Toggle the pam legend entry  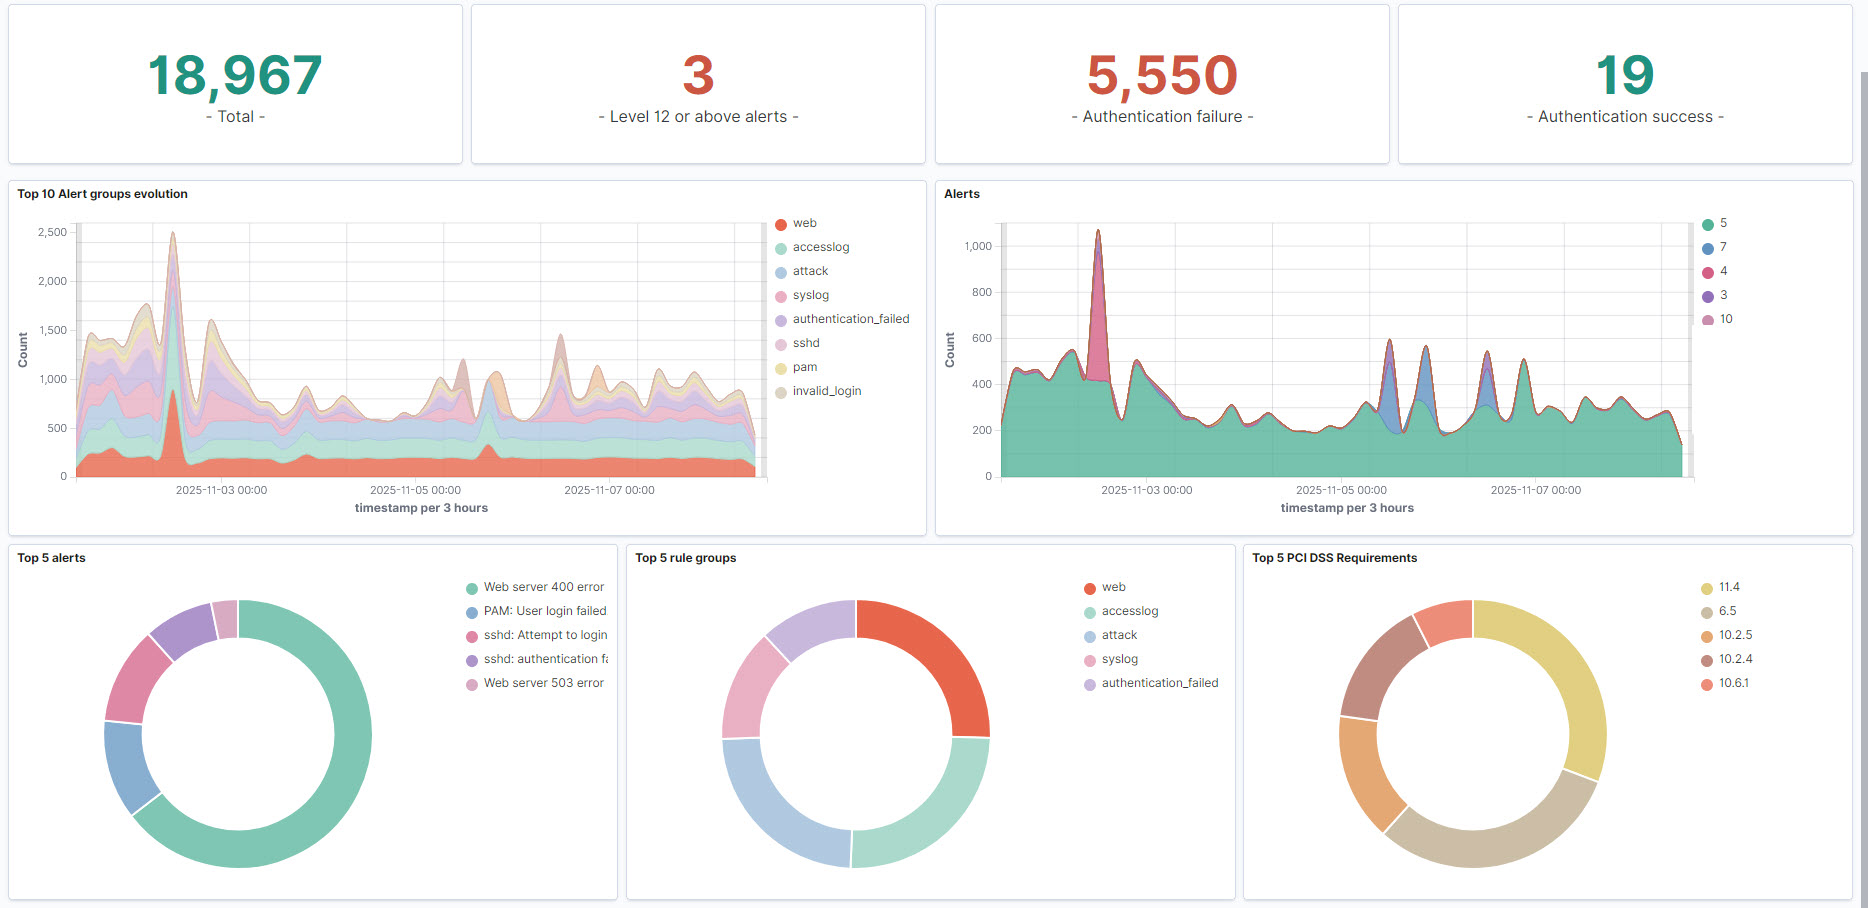tap(804, 367)
